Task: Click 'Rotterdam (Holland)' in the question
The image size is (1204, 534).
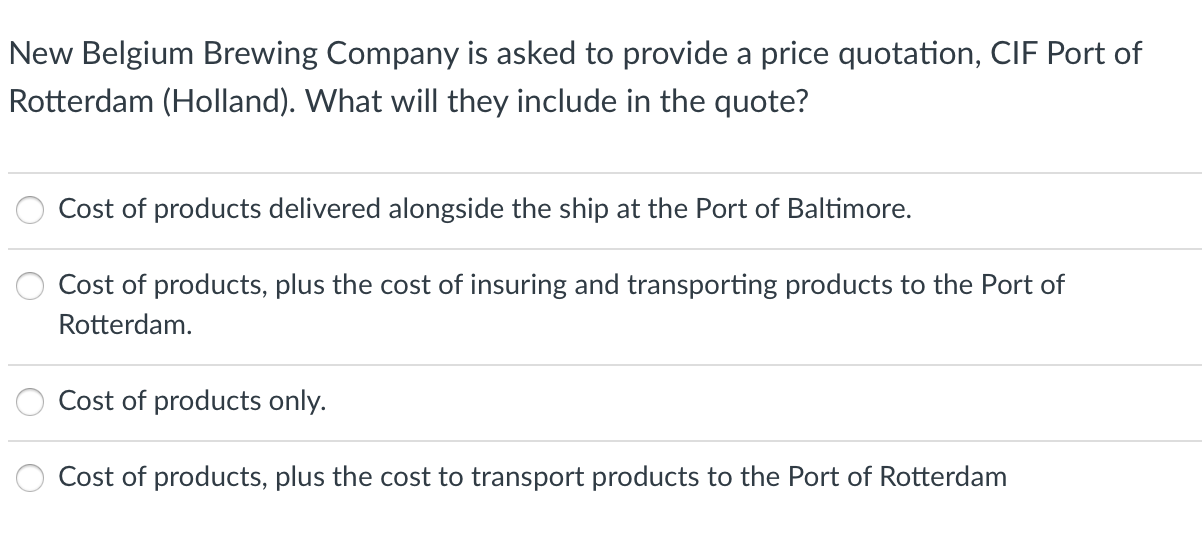Action: tap(148, 103)
